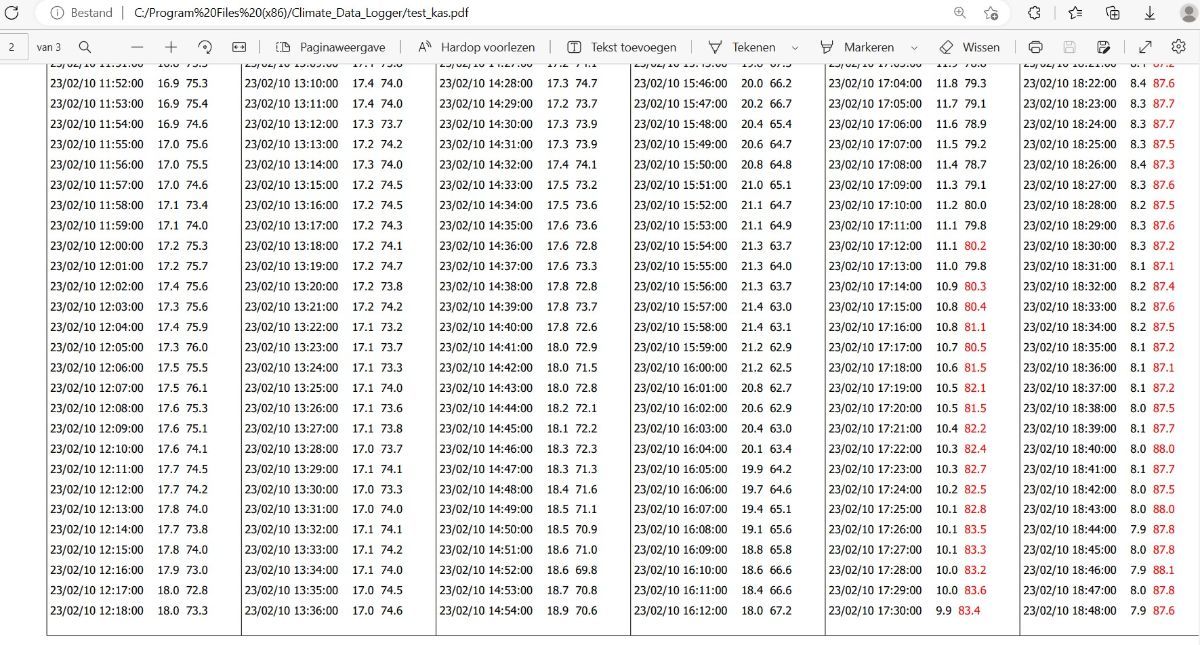Click the greyed-out save icon

[x=1070, y=47]
